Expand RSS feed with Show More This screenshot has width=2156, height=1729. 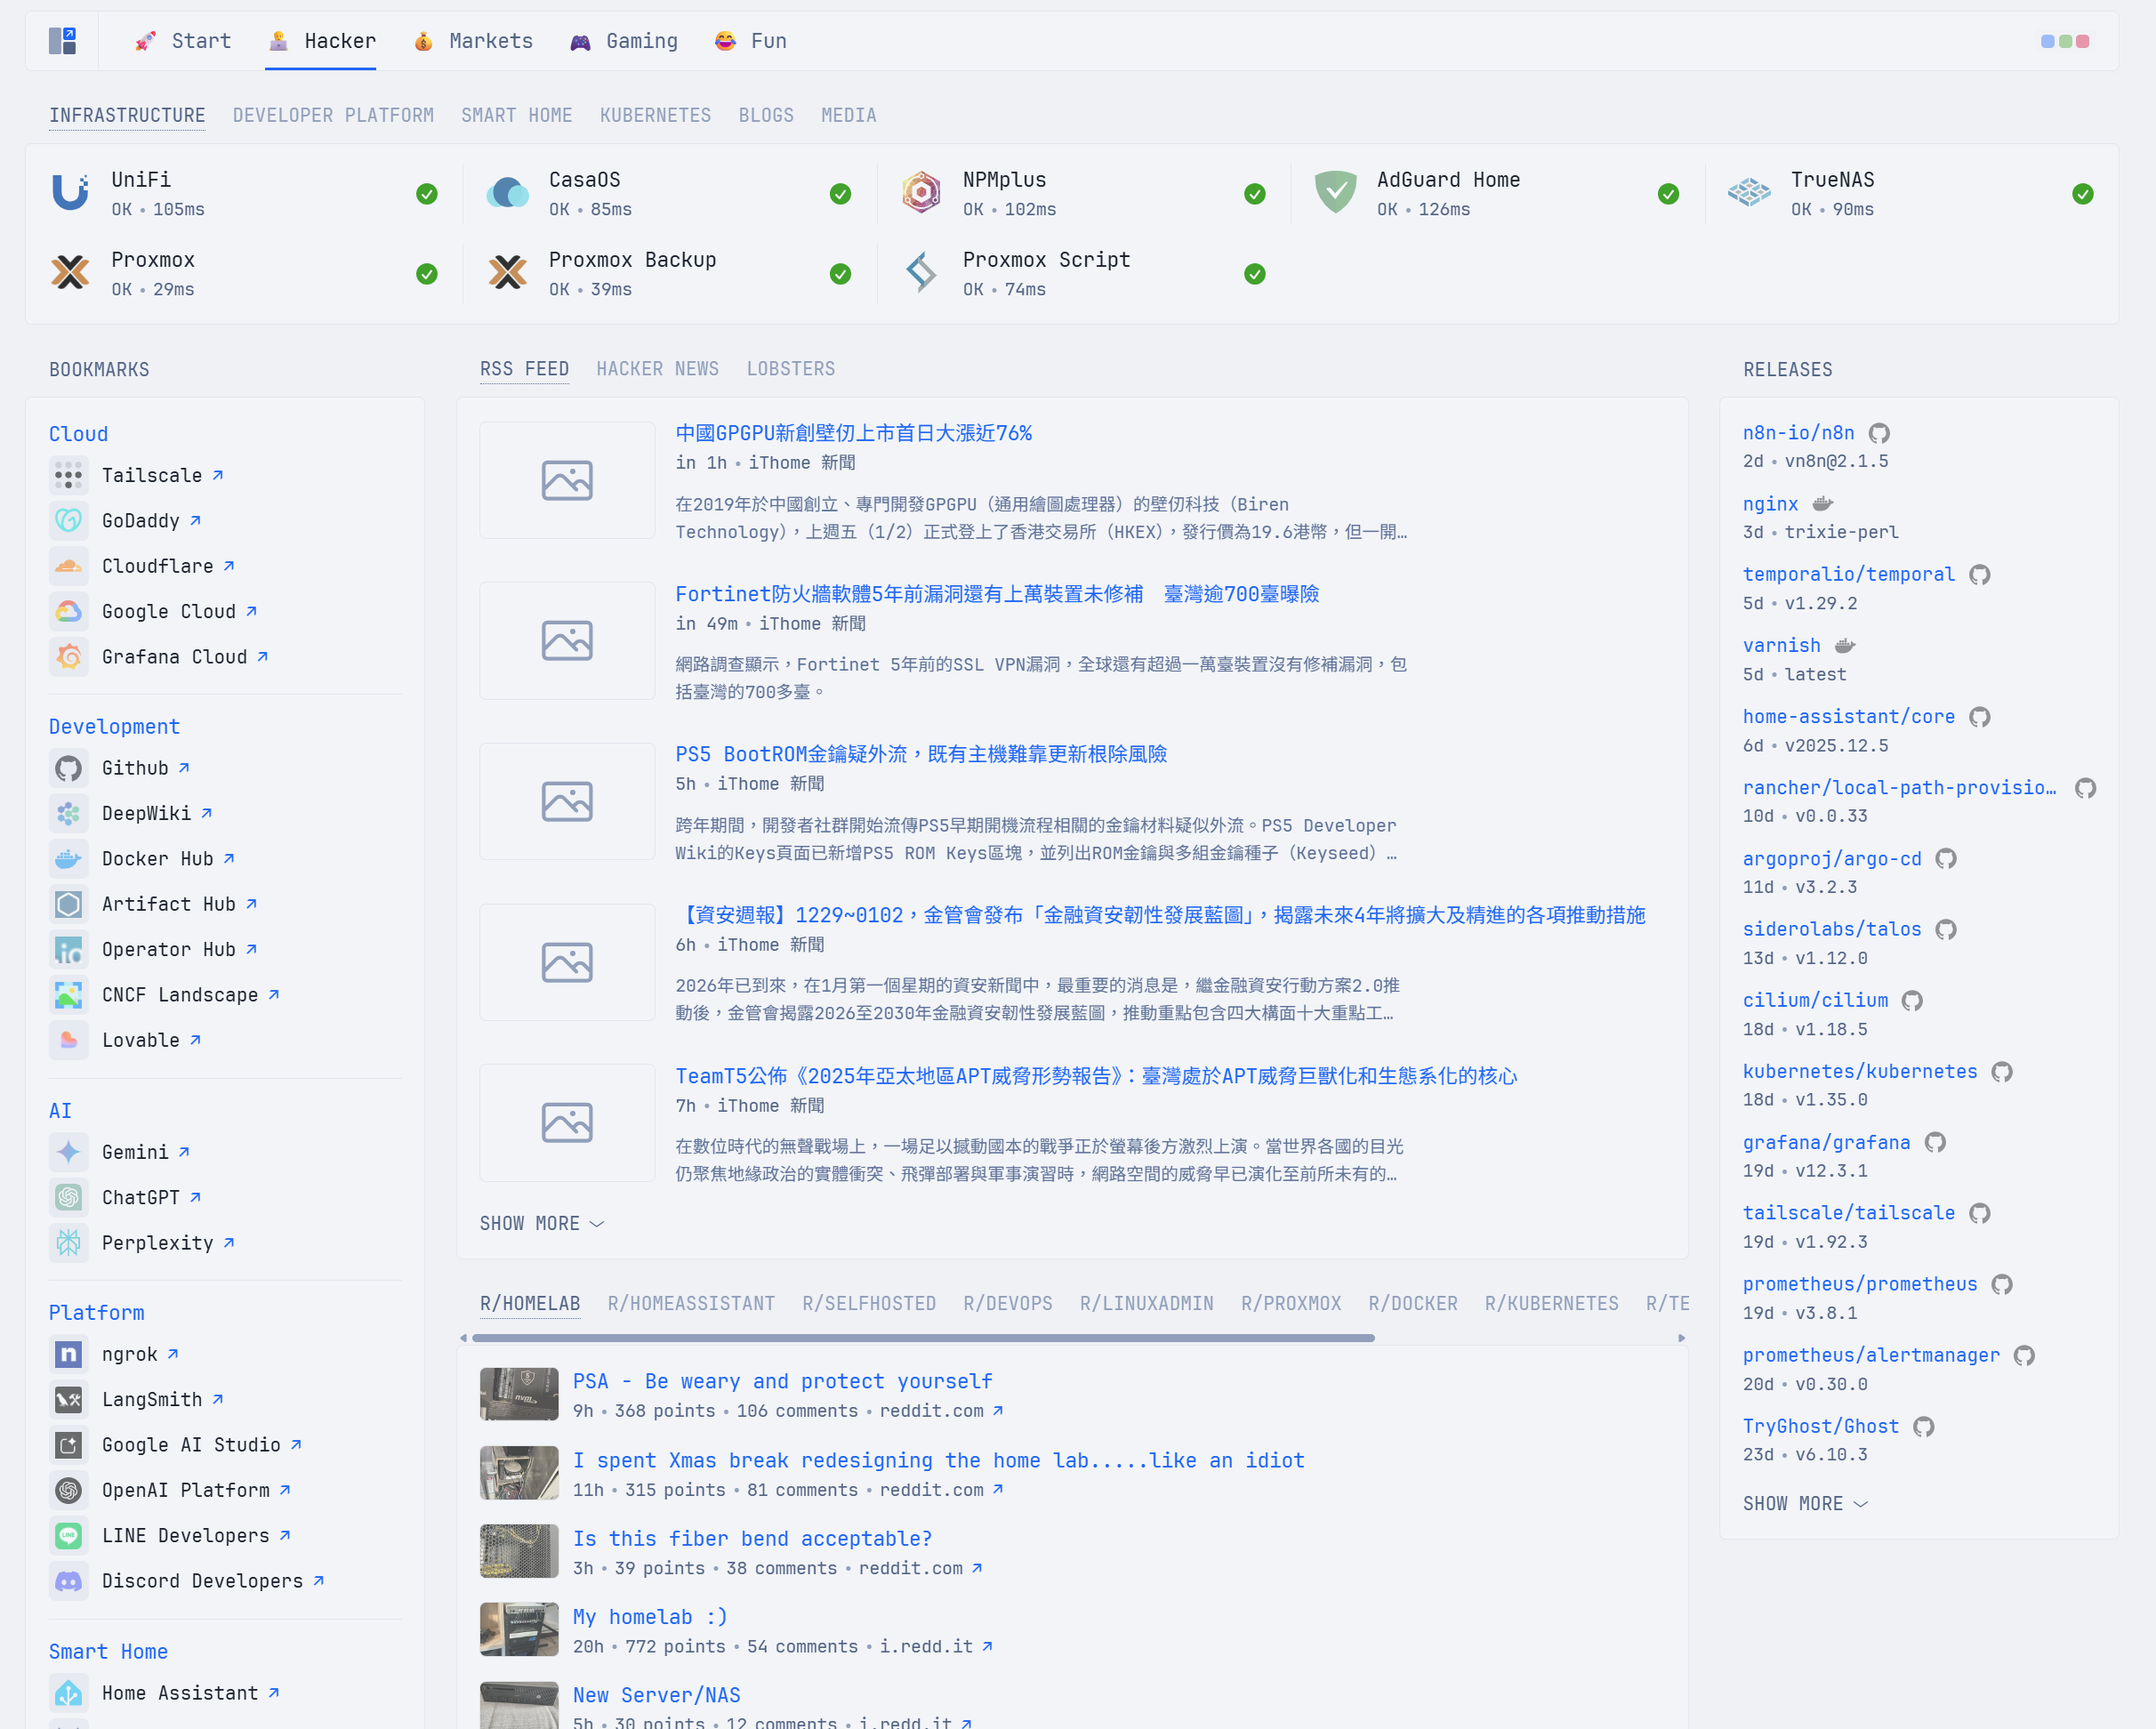point(542,1223)
